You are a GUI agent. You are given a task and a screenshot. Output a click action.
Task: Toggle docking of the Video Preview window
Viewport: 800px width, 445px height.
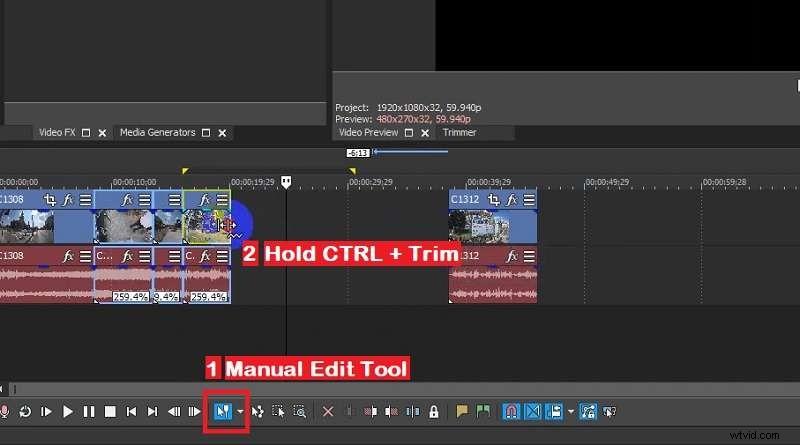409,133
